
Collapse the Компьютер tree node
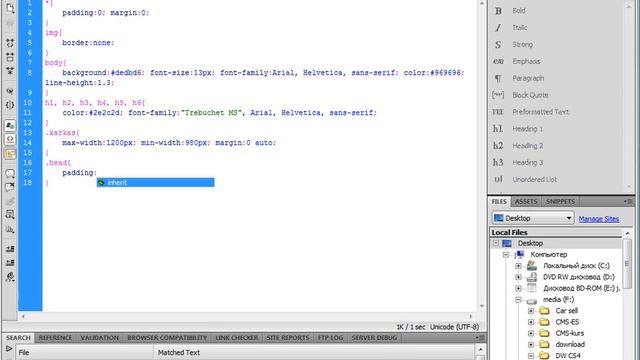coord(506,254)
